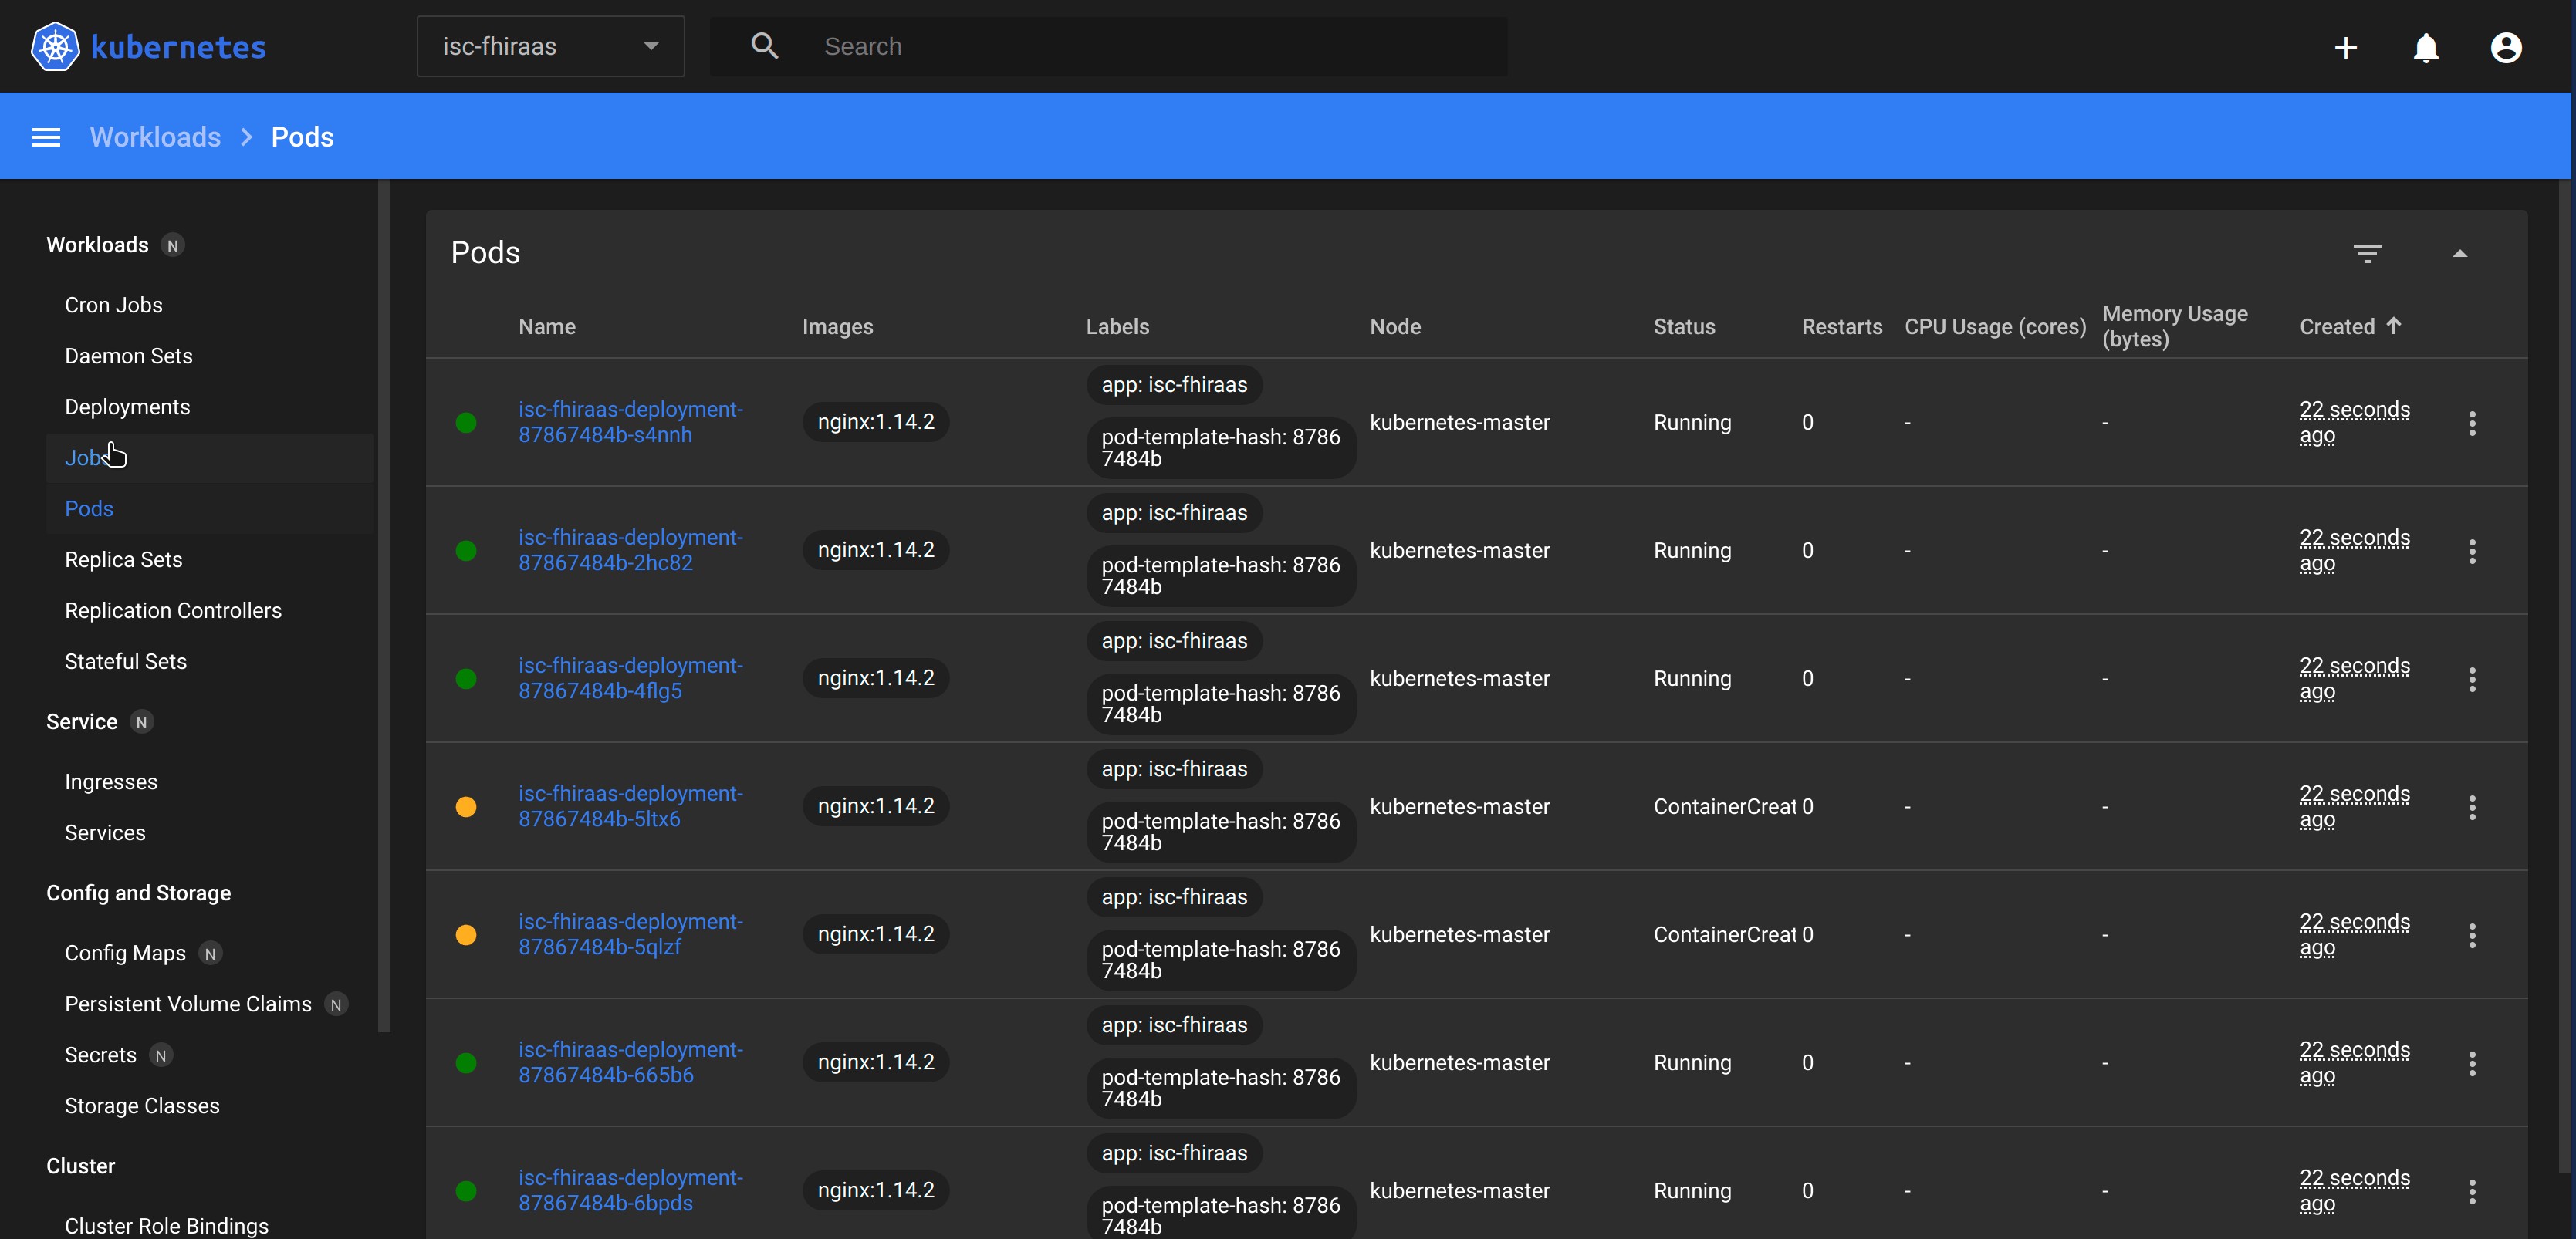Open Config Maps in the sidebar
This screenshot has height=1239, width=2576.
(x=125, y=953)
